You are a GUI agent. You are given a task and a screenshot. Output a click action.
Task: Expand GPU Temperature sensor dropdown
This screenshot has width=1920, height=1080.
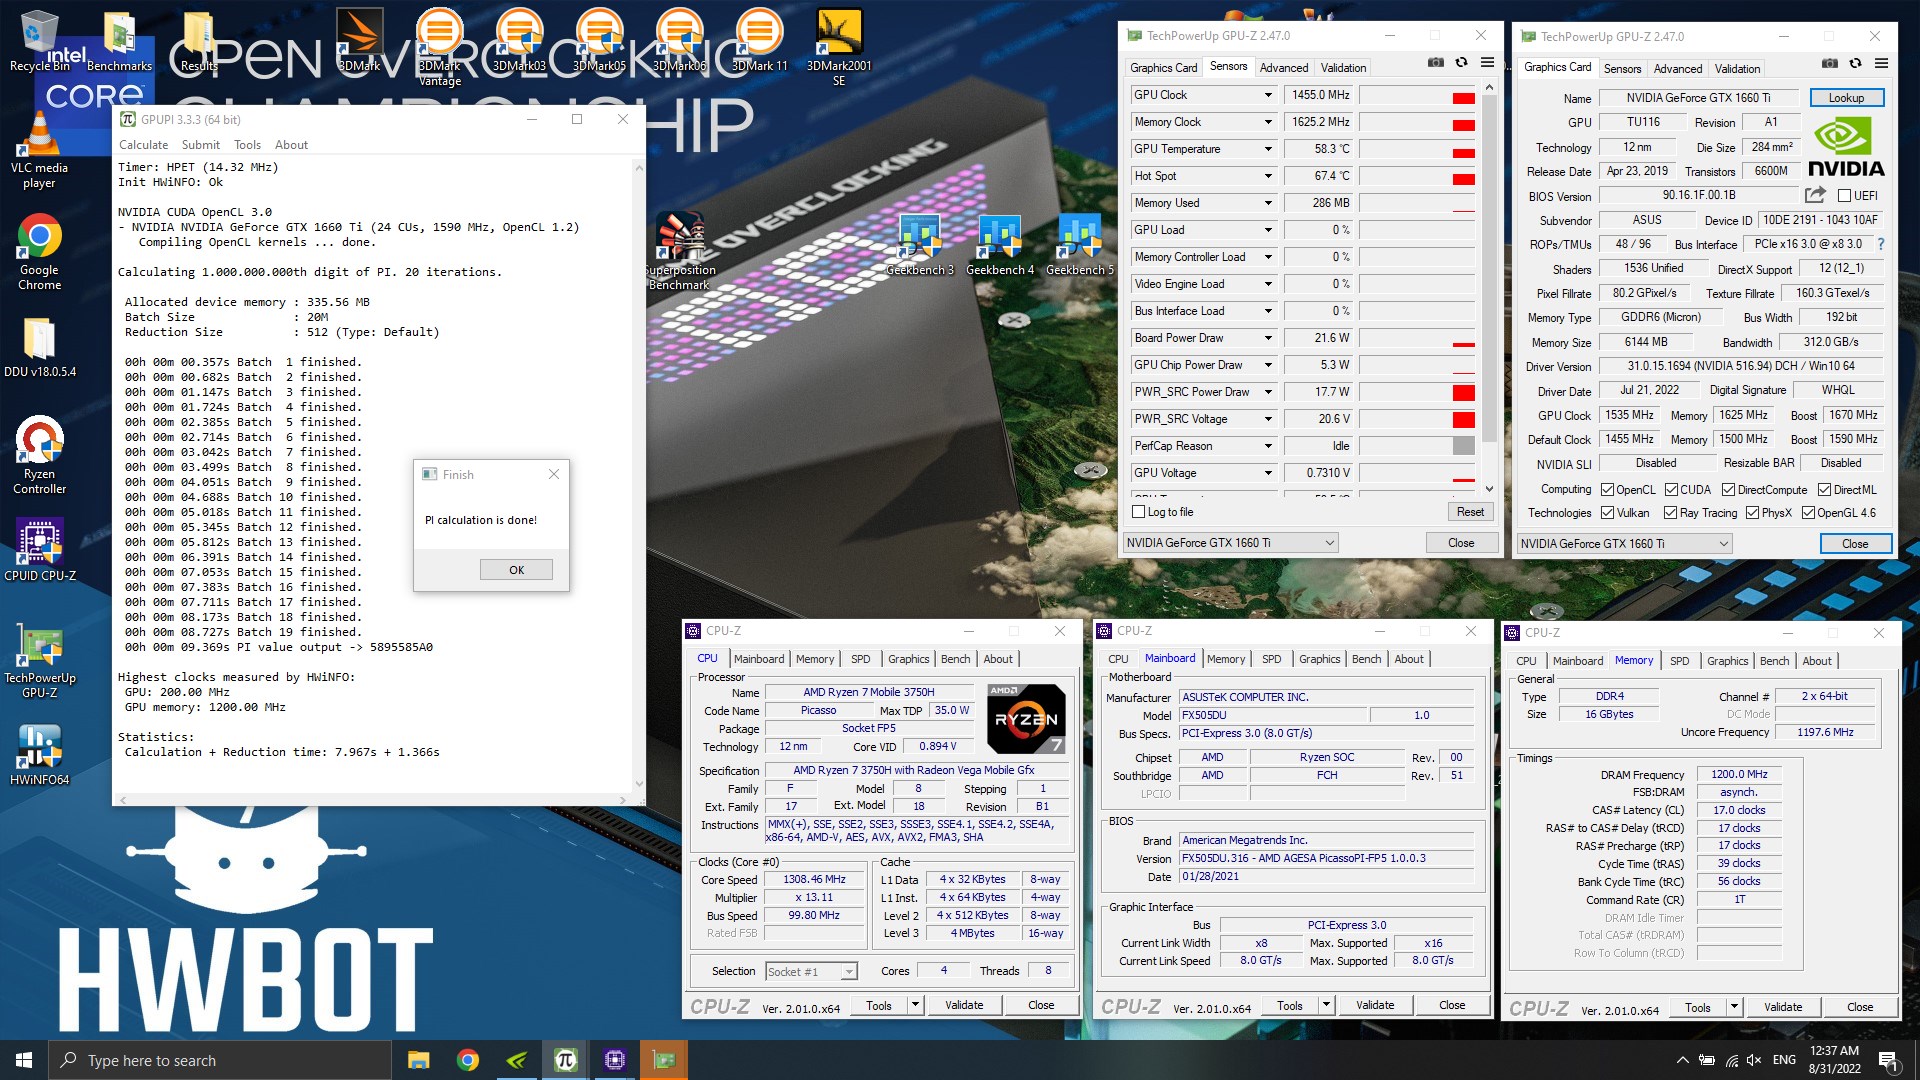(1268, 149)
